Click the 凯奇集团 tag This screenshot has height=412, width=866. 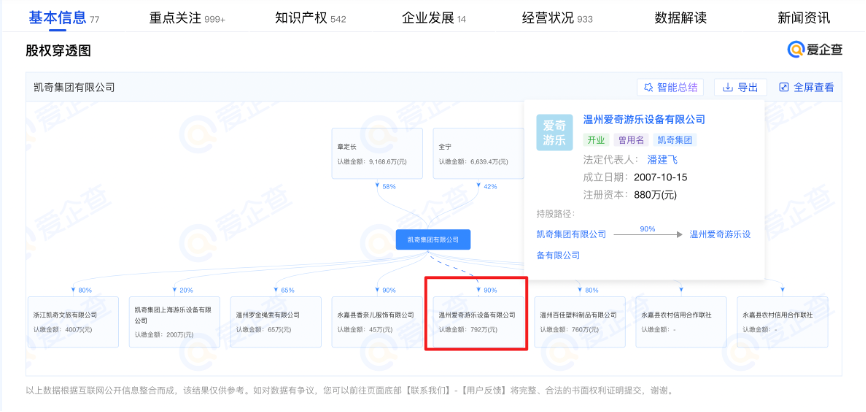tap(674, 140)
